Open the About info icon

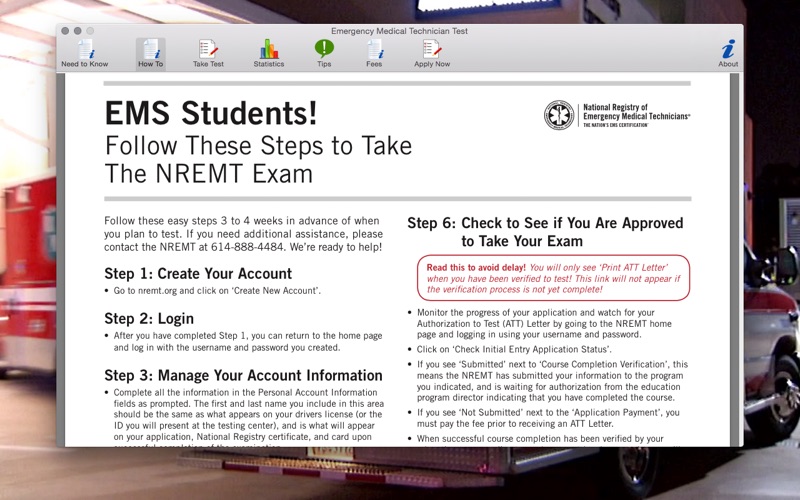(728, 54)
